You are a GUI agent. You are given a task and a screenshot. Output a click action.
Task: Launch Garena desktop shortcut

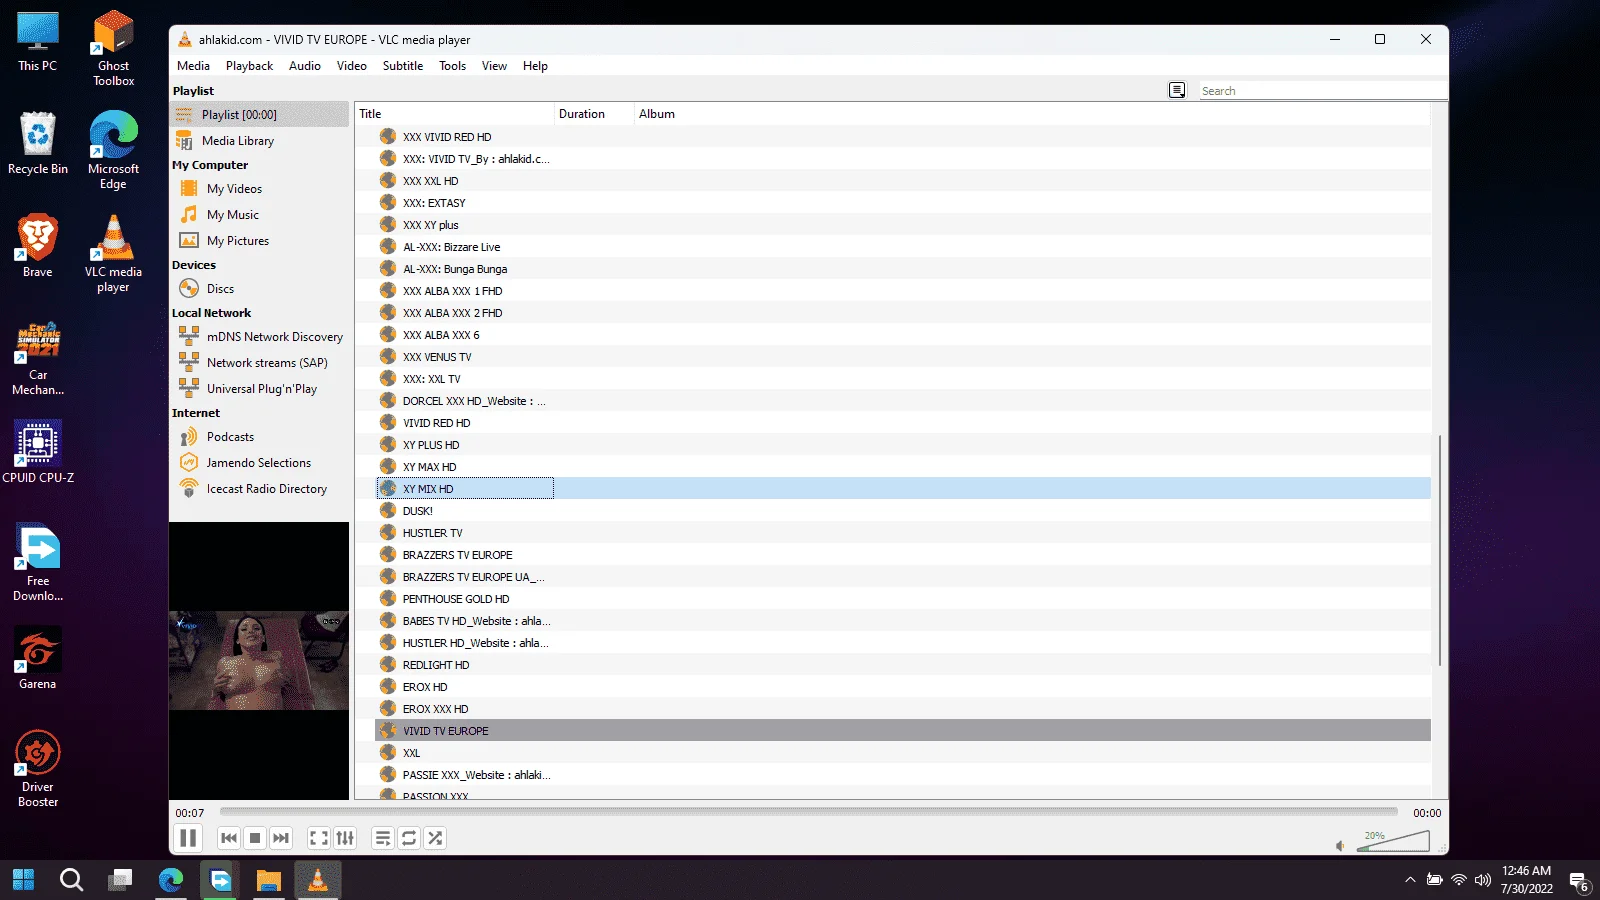38,658
